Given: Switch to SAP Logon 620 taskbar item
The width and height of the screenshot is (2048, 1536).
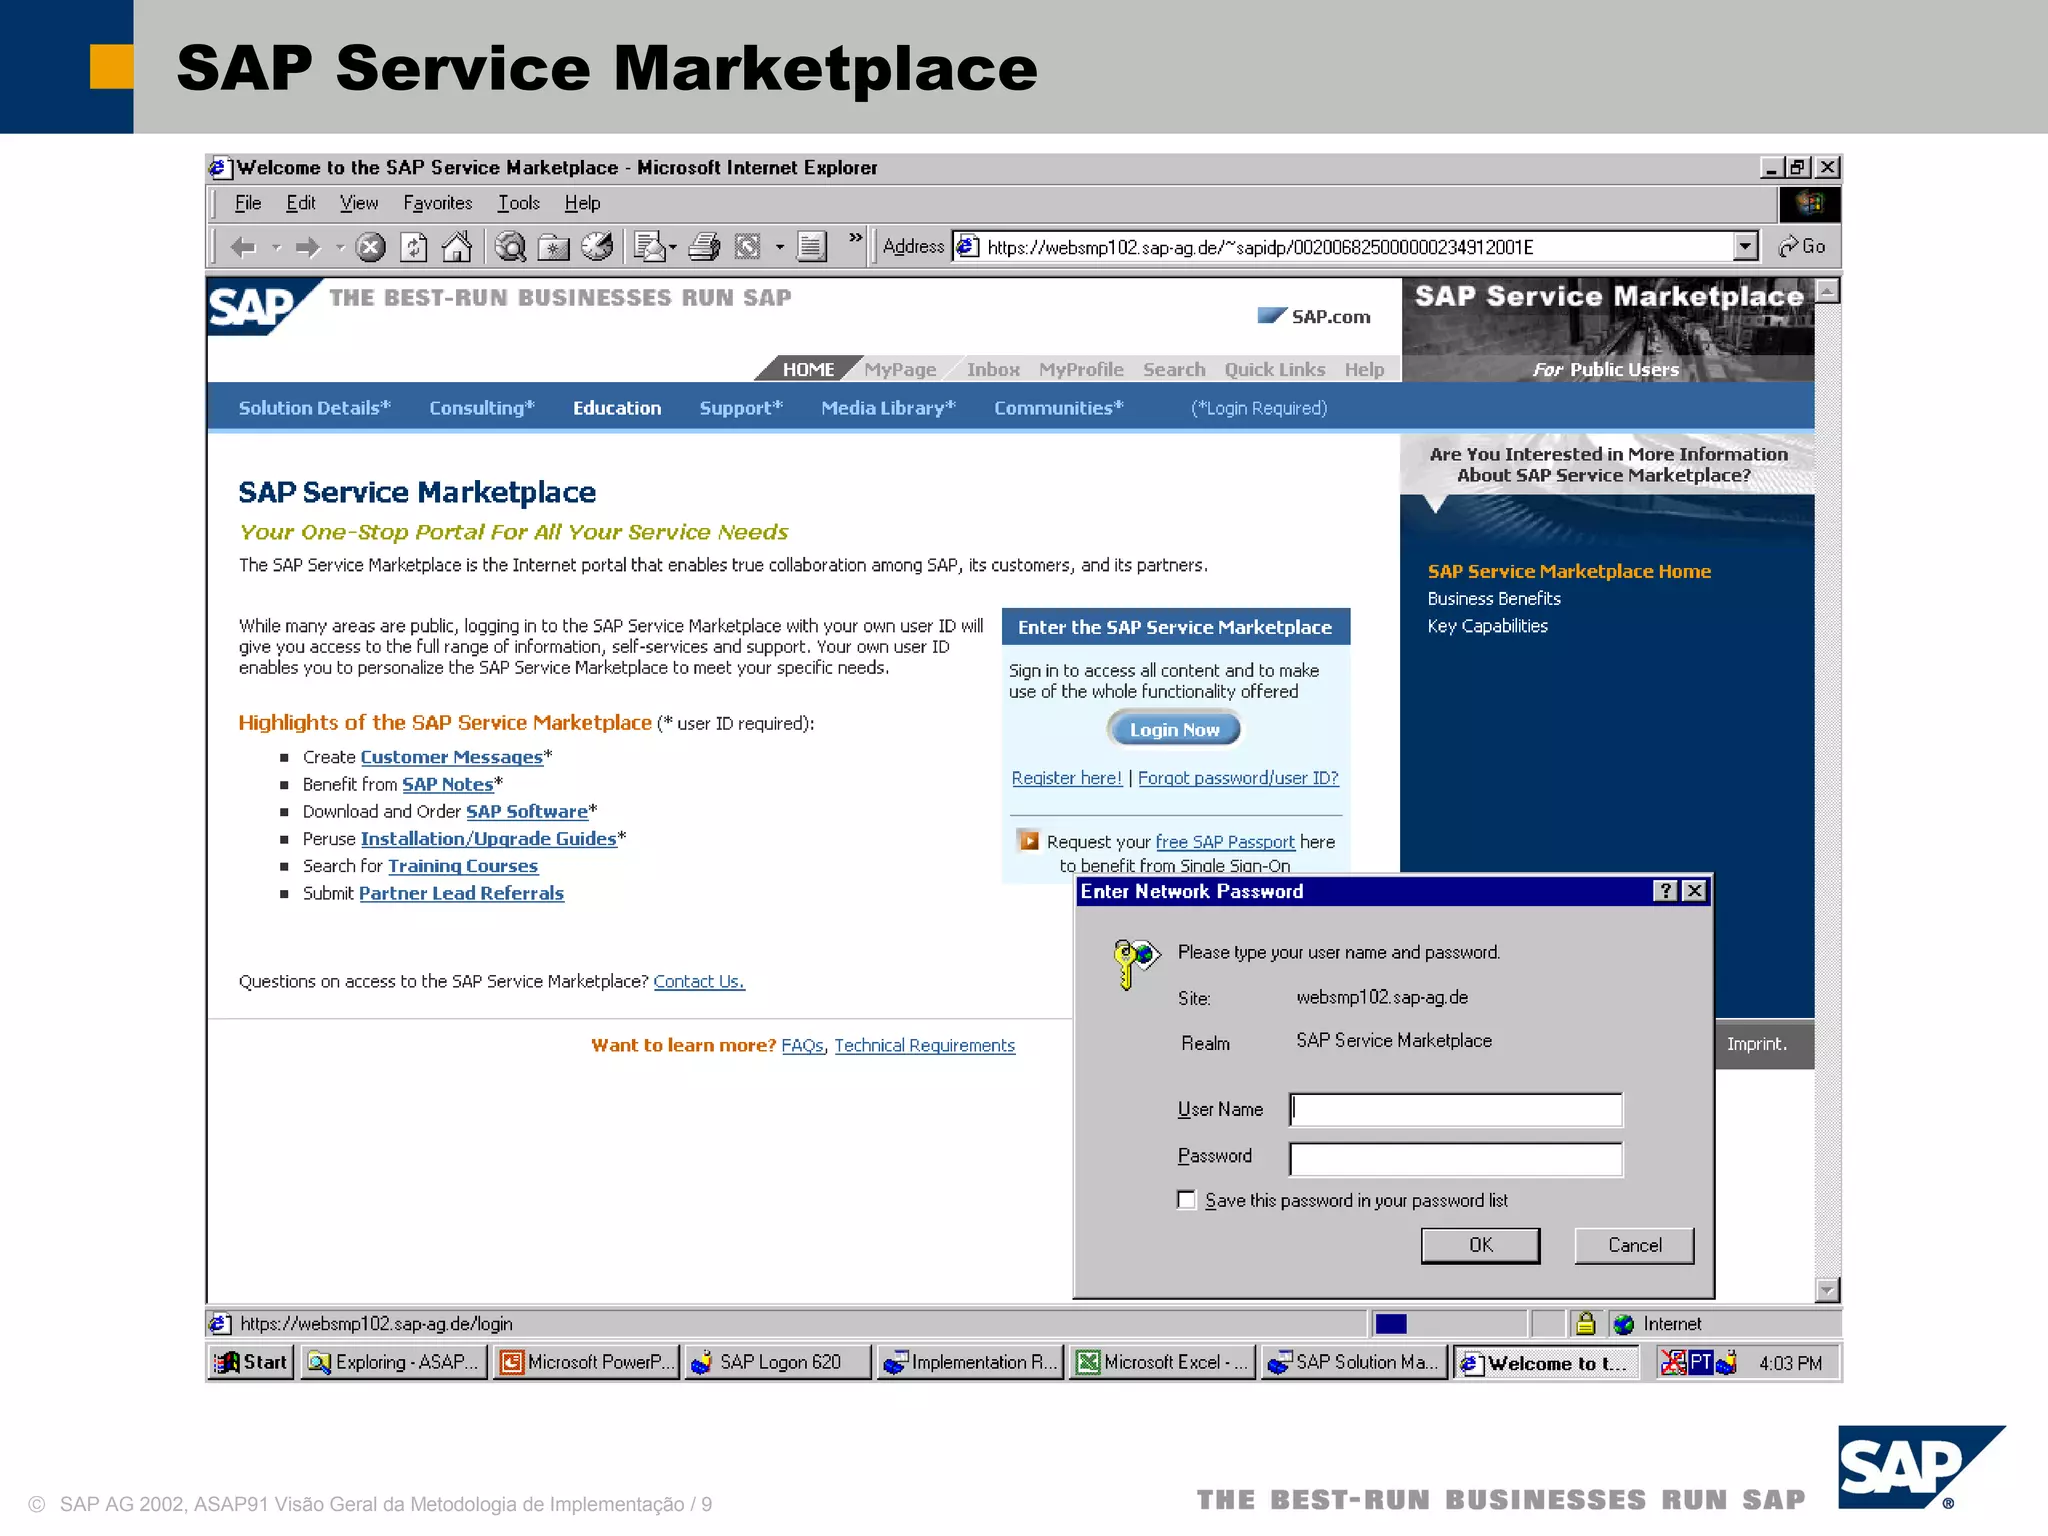Looking at the screenshot, I should [x=778, y=1362].
